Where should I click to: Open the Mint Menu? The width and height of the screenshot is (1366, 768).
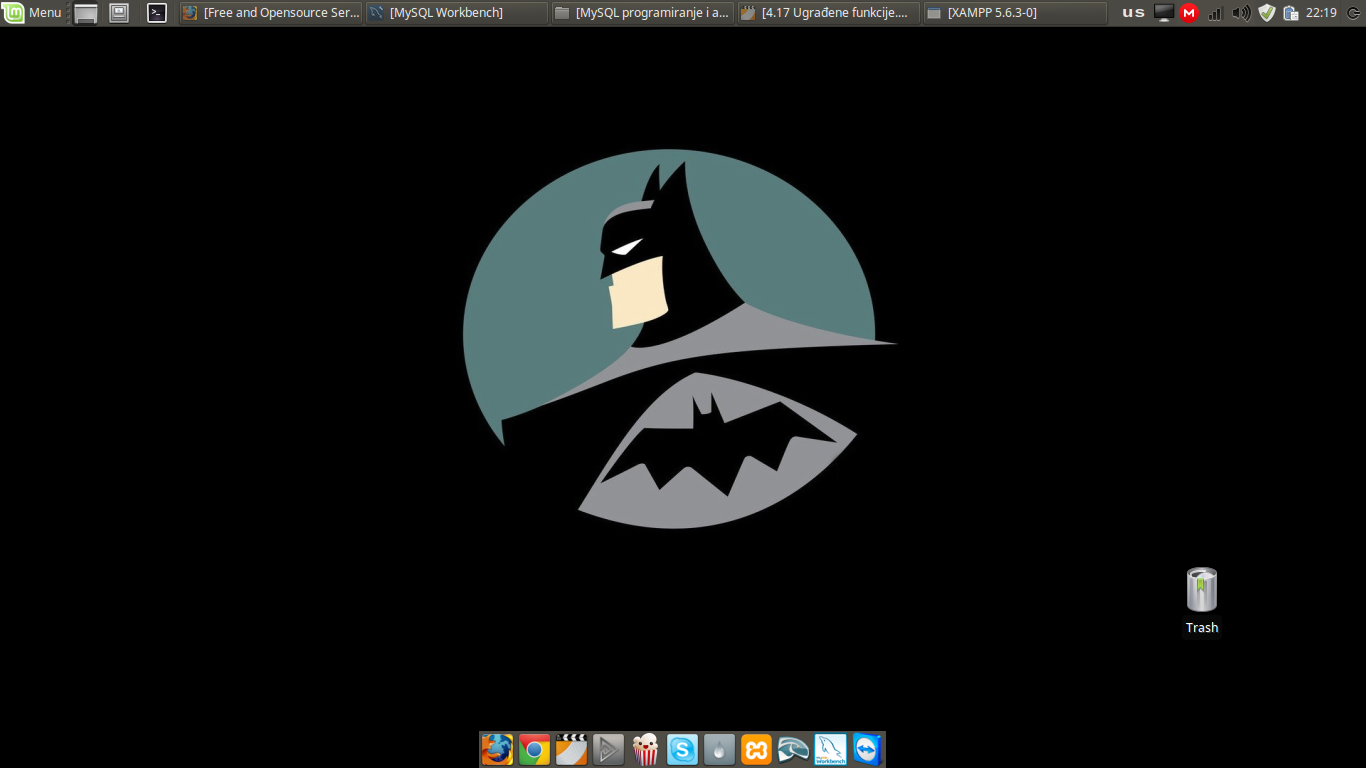coord(33,13)
